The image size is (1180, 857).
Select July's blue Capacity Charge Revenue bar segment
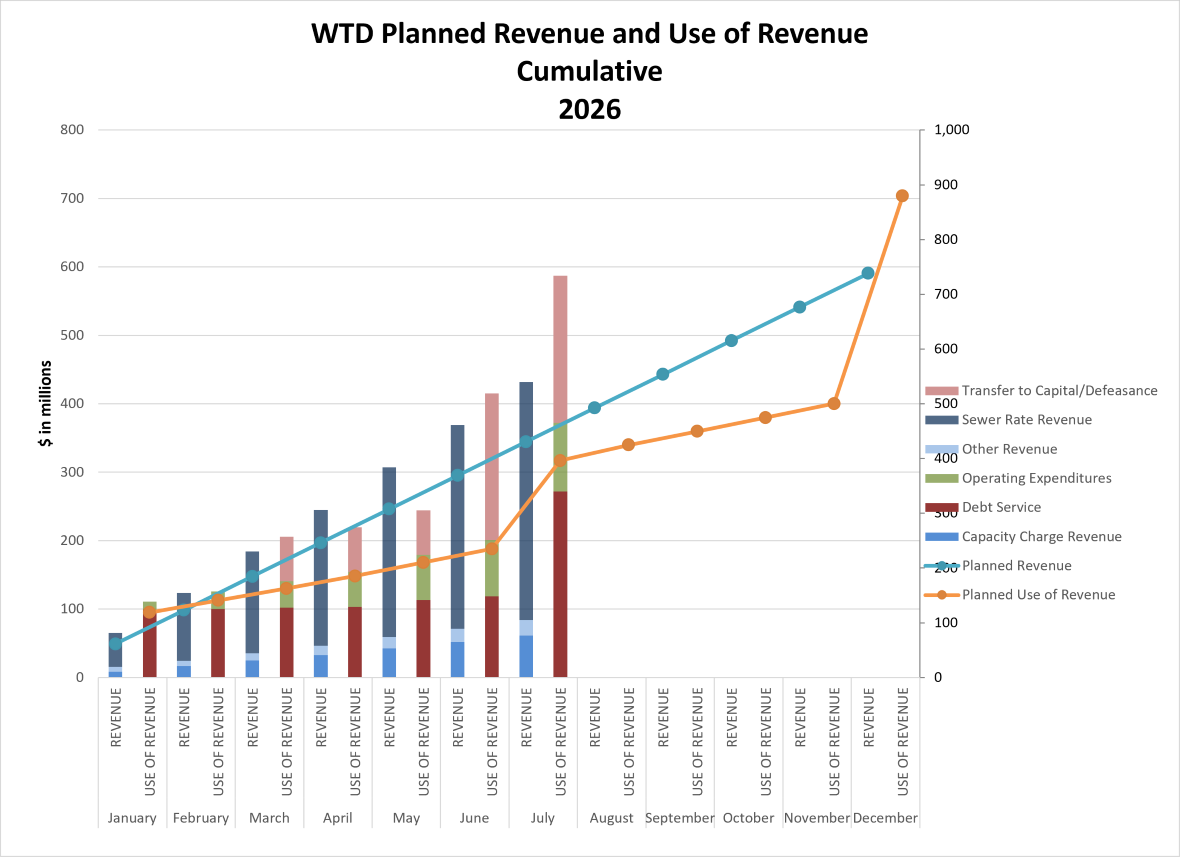[x=526, y=656]
